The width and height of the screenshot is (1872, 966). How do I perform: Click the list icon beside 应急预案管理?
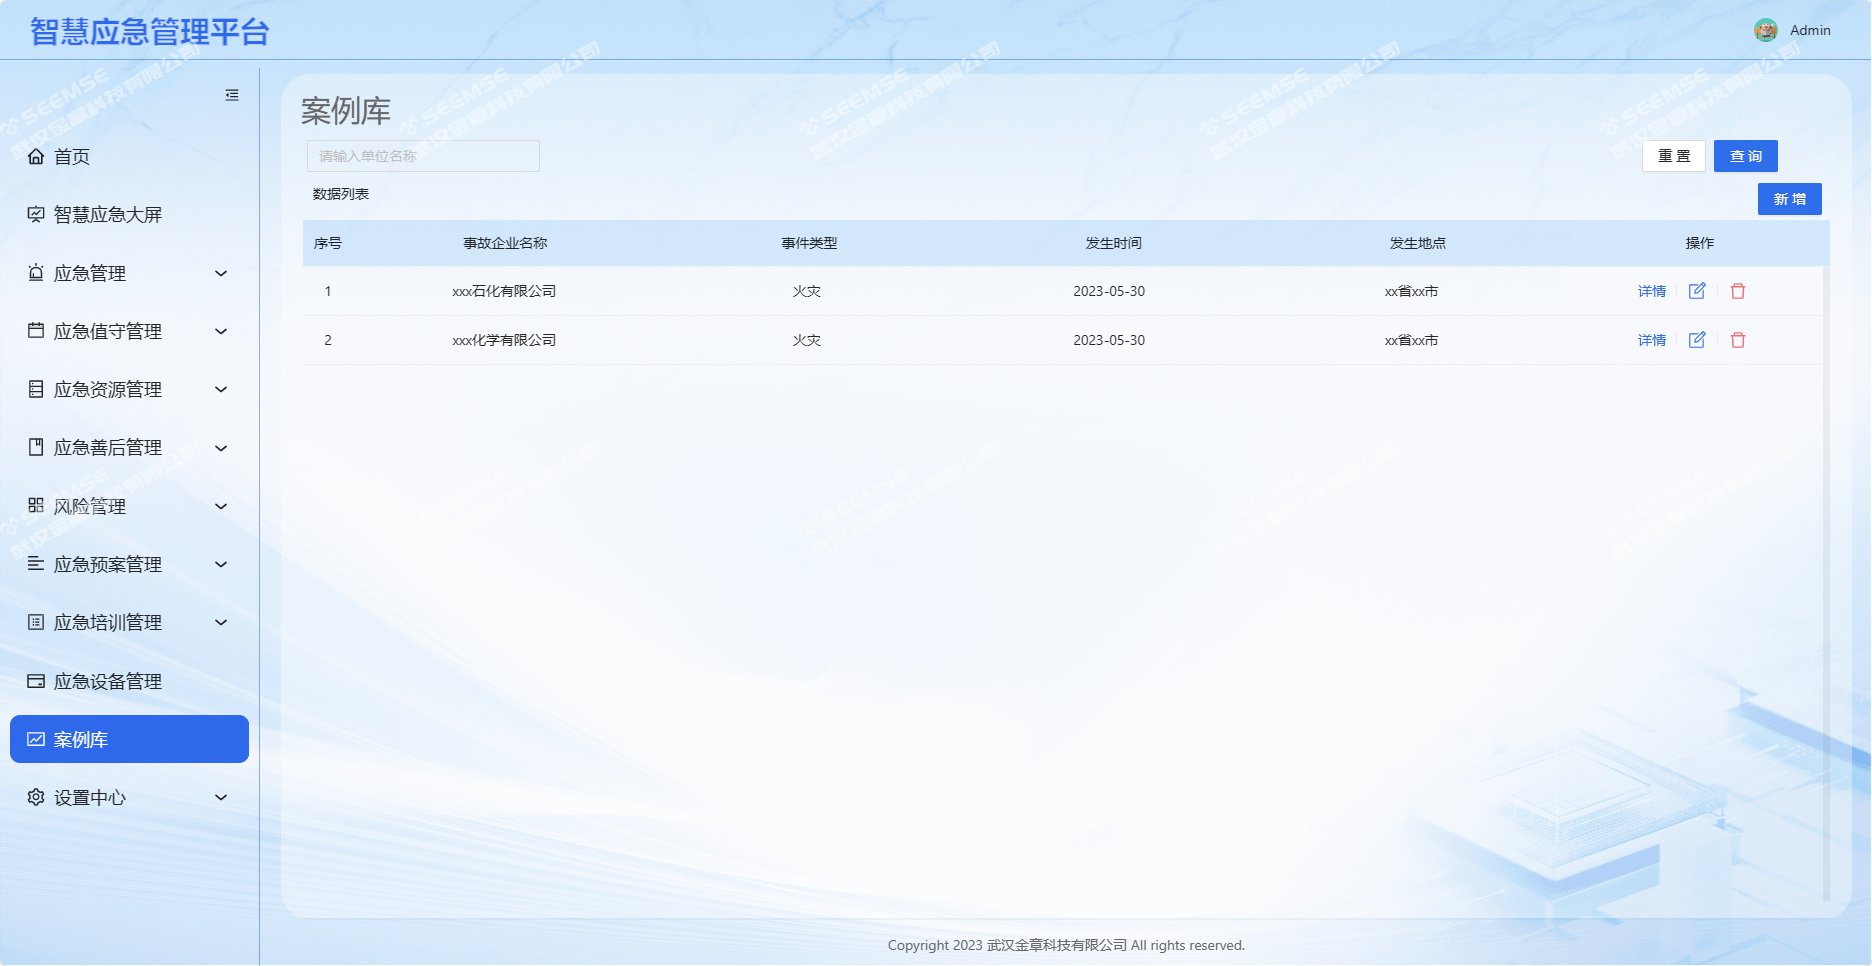point(36,564)
